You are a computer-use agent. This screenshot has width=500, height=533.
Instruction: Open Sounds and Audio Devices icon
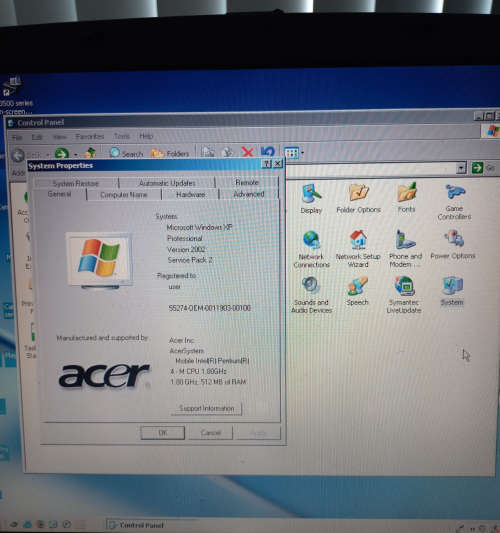point(311,295)
